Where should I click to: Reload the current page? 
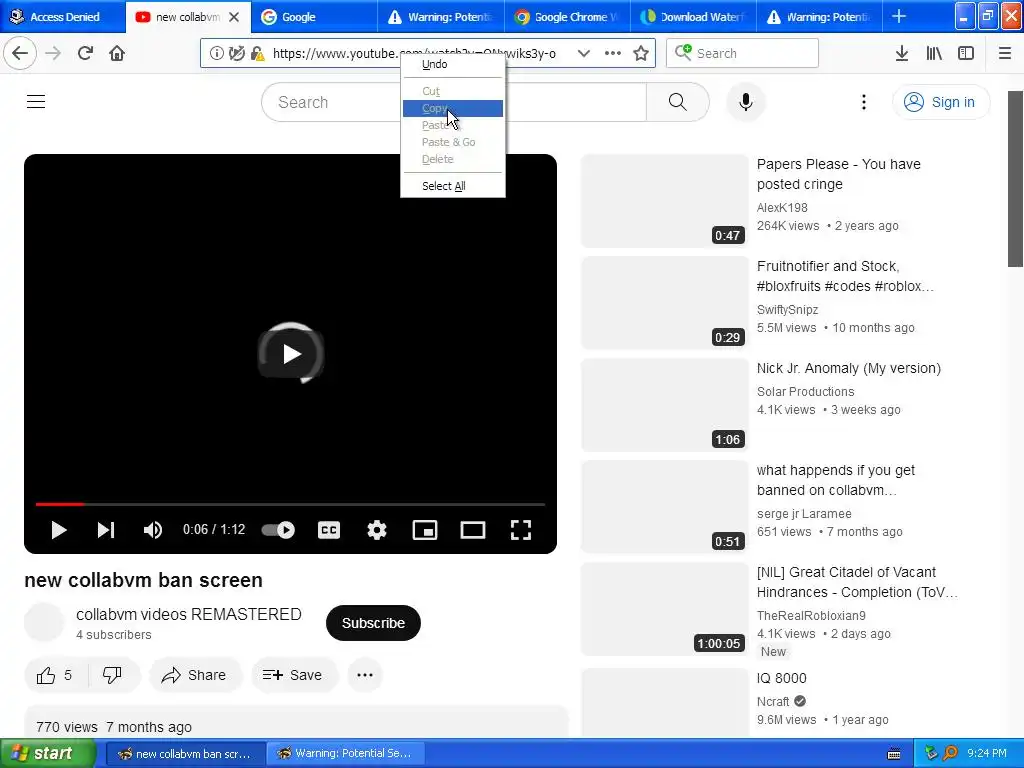coord(85,53)
